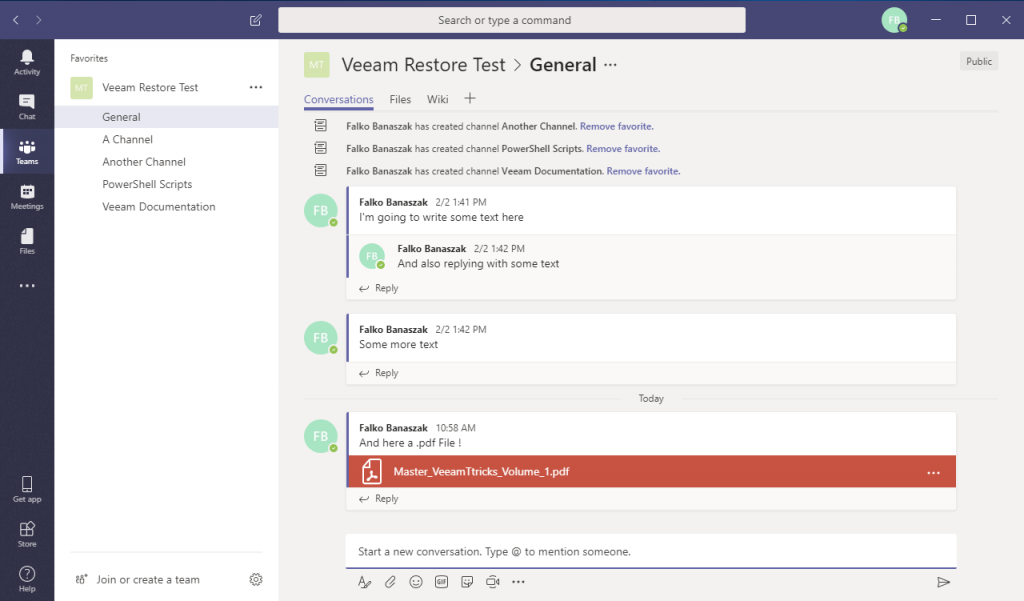This screenshot has width=1024, height=601.
Task: Remove favorite for PowerShell Scripts
Action: pos(623,149)
